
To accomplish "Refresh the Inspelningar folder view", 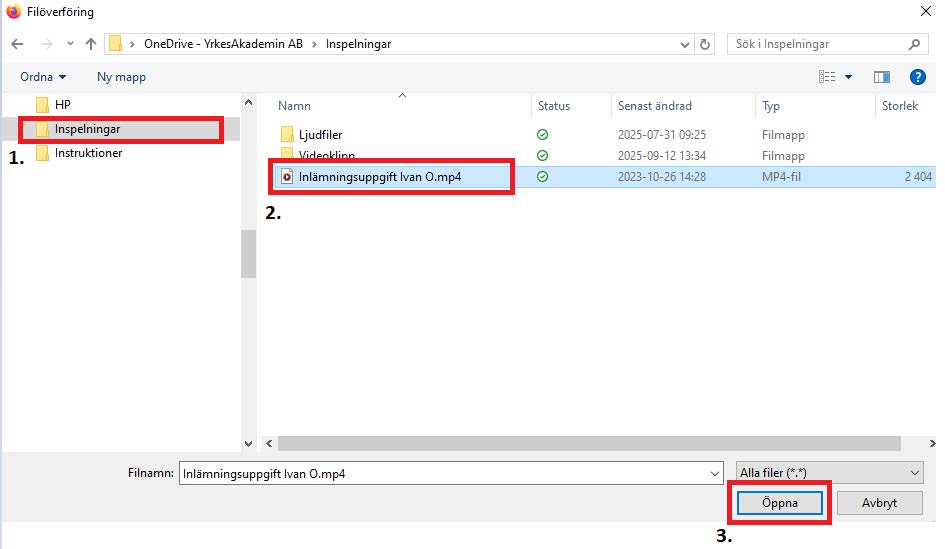I will click(705, 44).
